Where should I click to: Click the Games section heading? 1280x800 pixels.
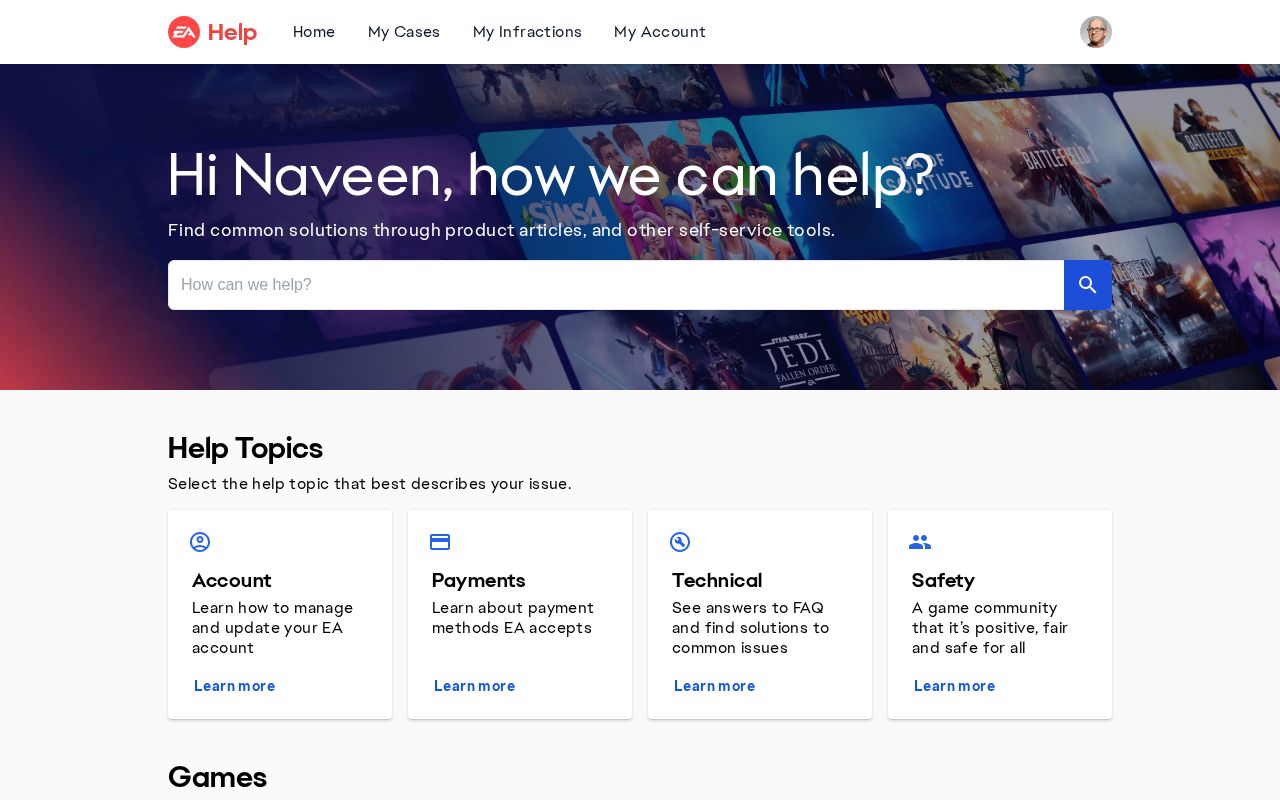pos(217,777)
